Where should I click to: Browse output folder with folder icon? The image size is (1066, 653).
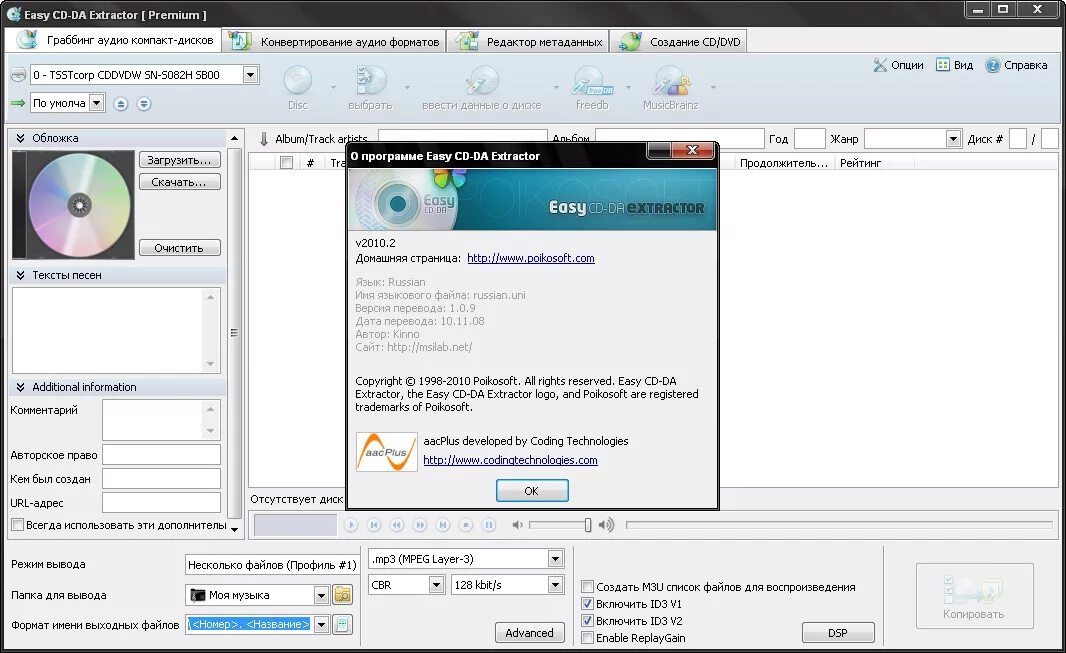tap(343, 595)
